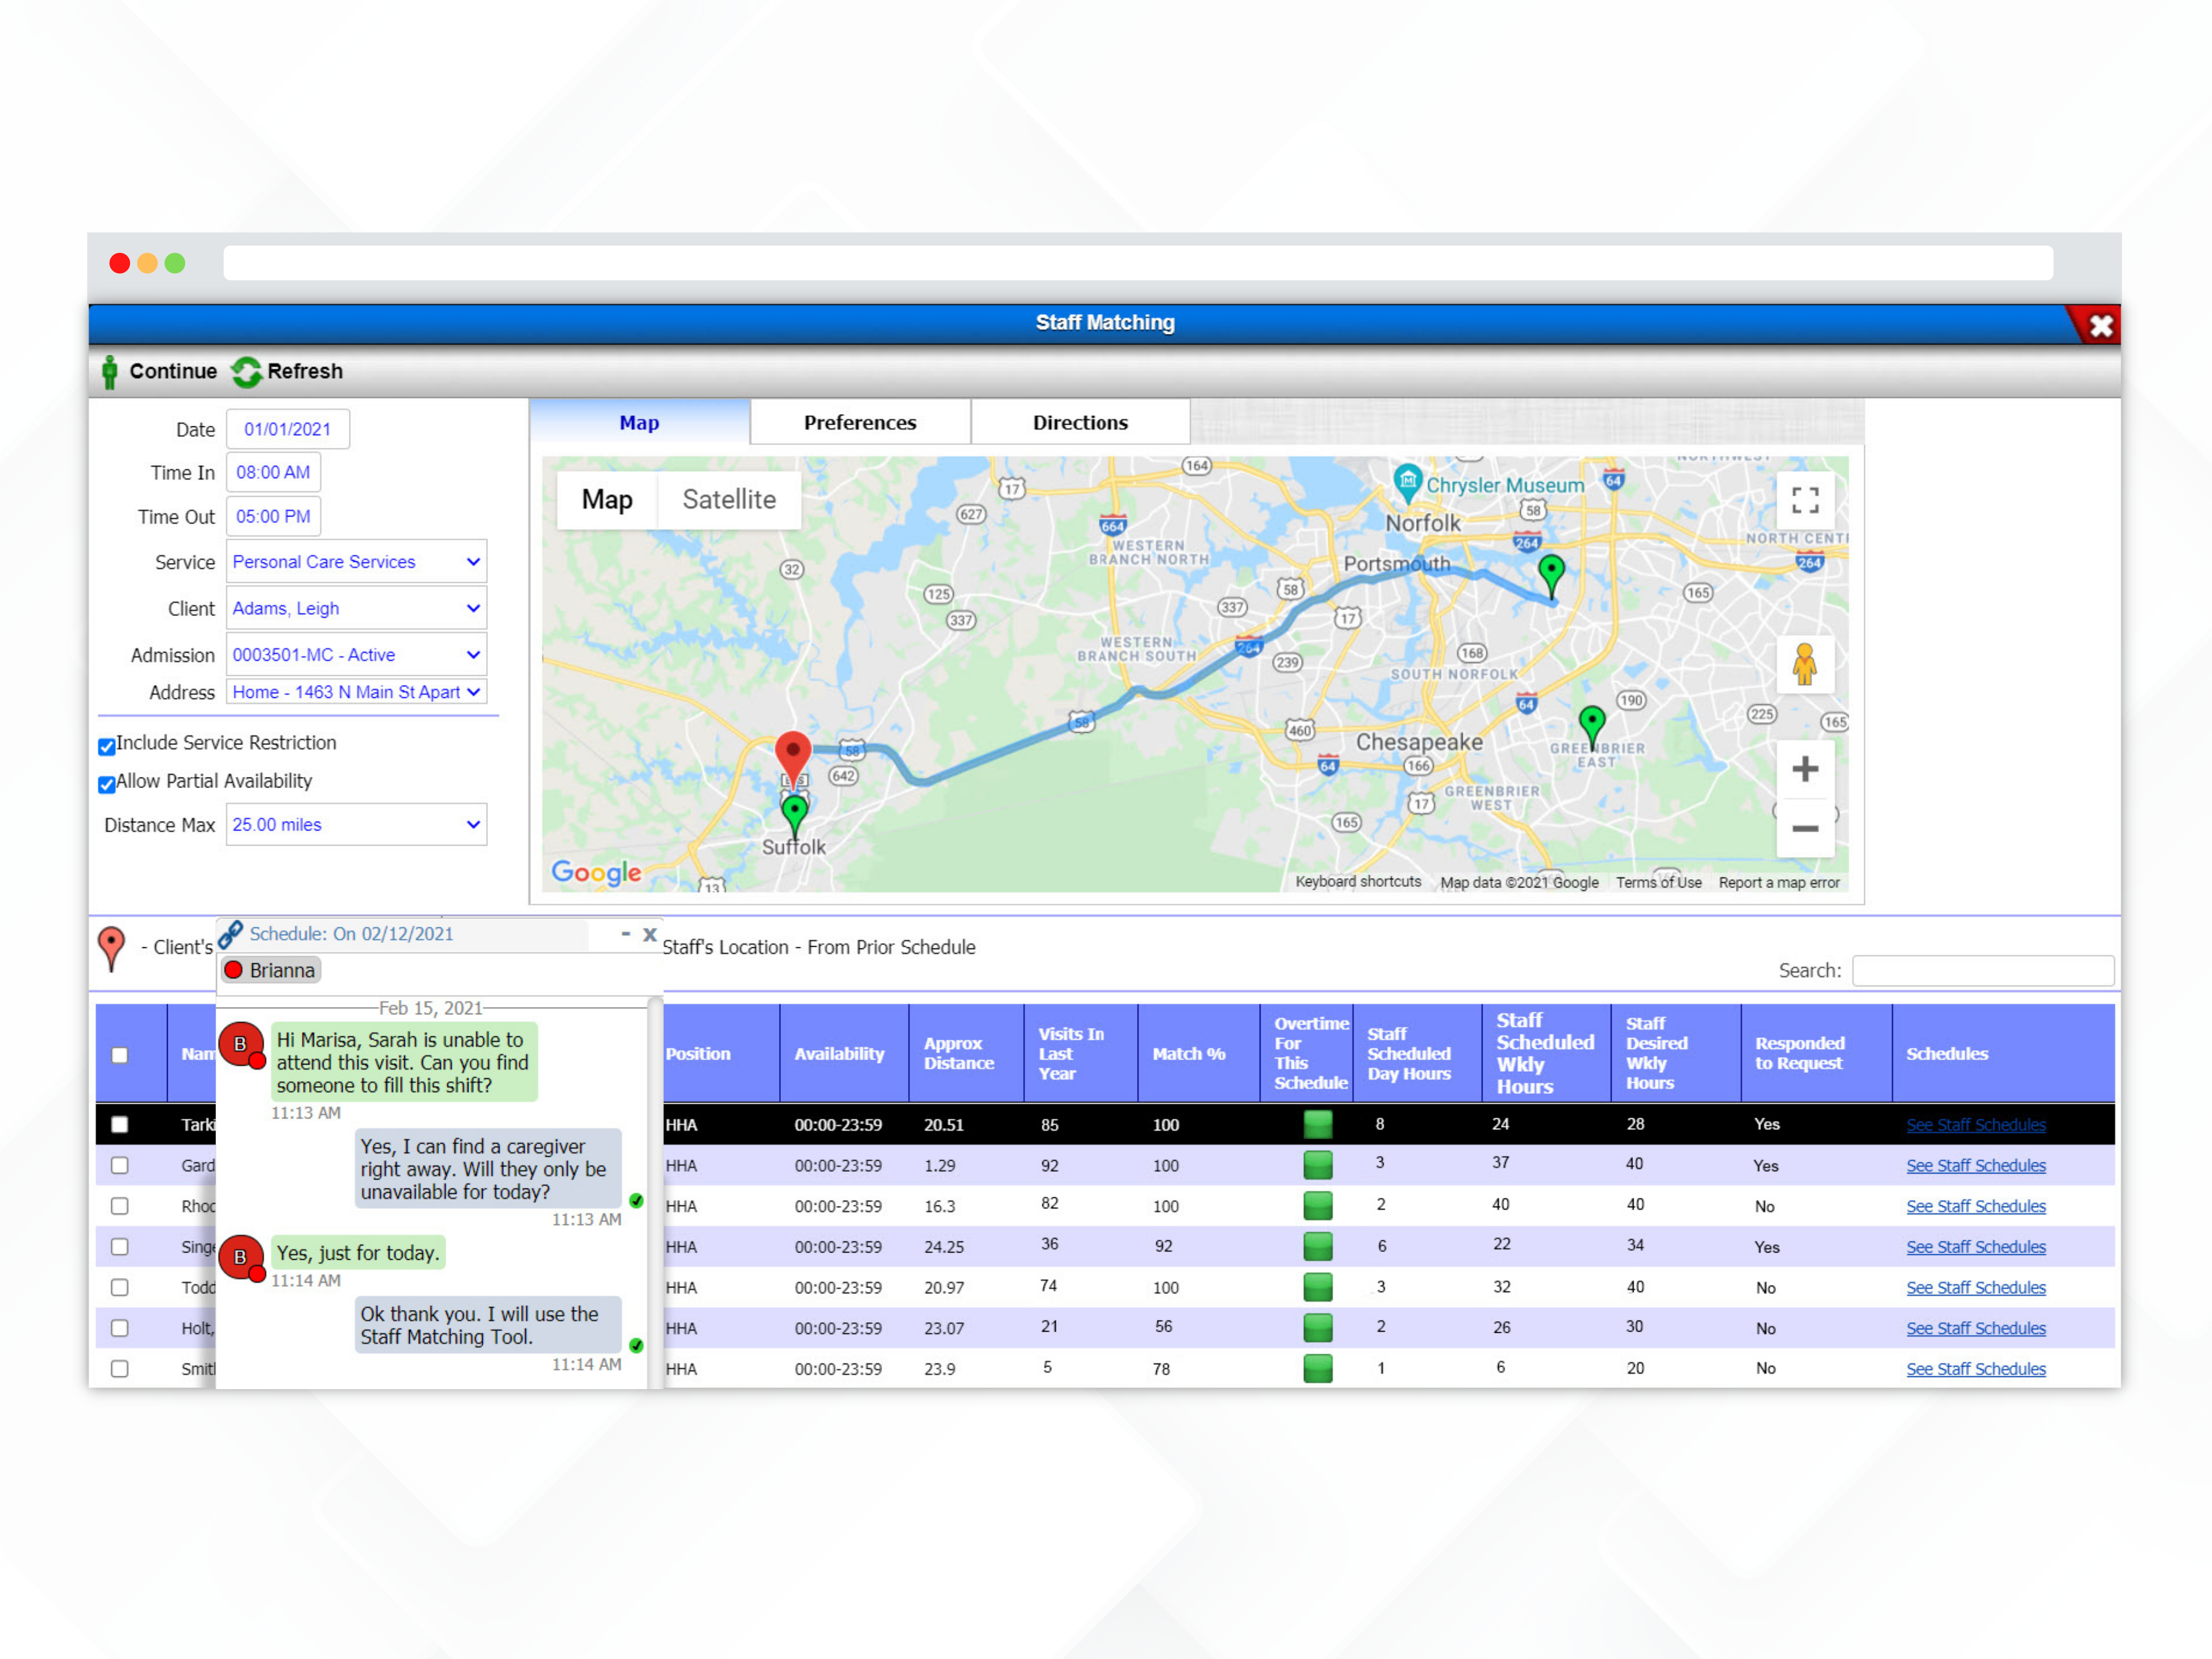Zoom out using the map minus icon
The image size is (2212, 1659).
click(1805, 828)
